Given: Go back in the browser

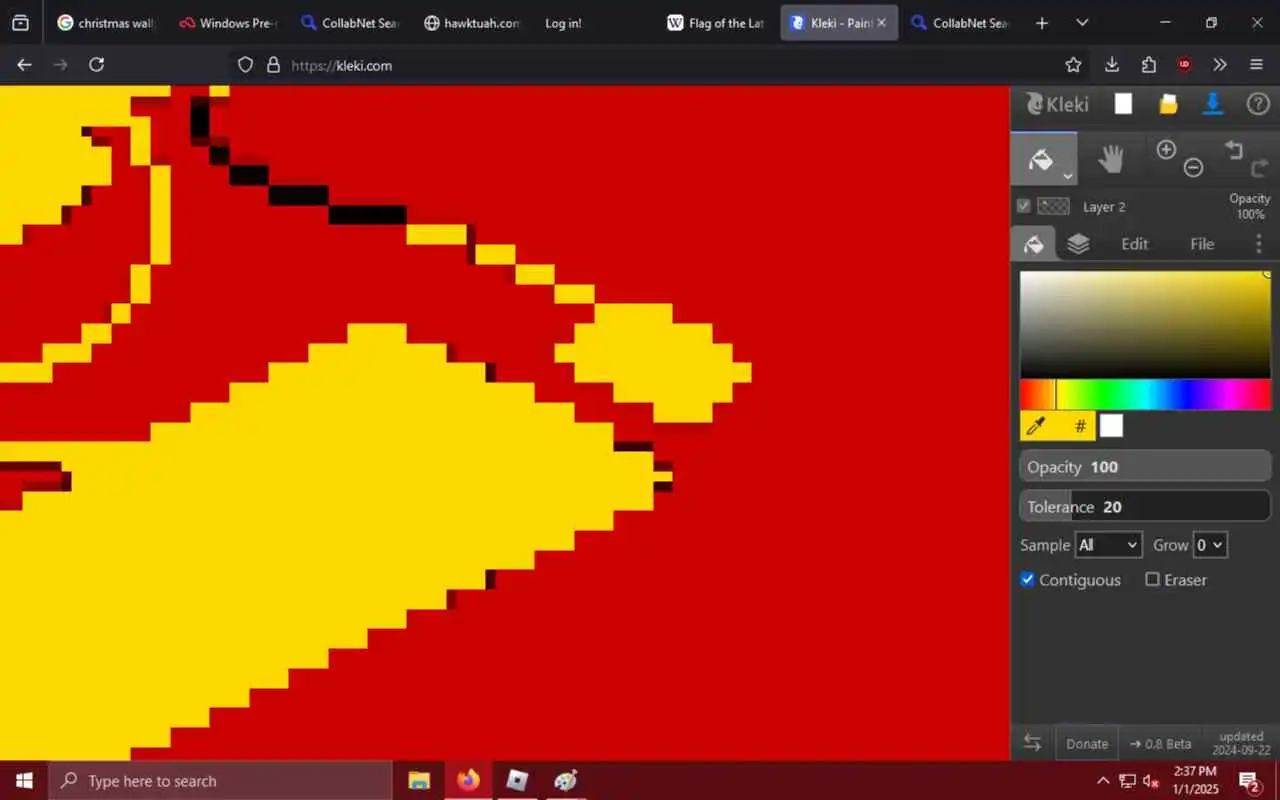Looking at the screenshot, I should 25,65.
